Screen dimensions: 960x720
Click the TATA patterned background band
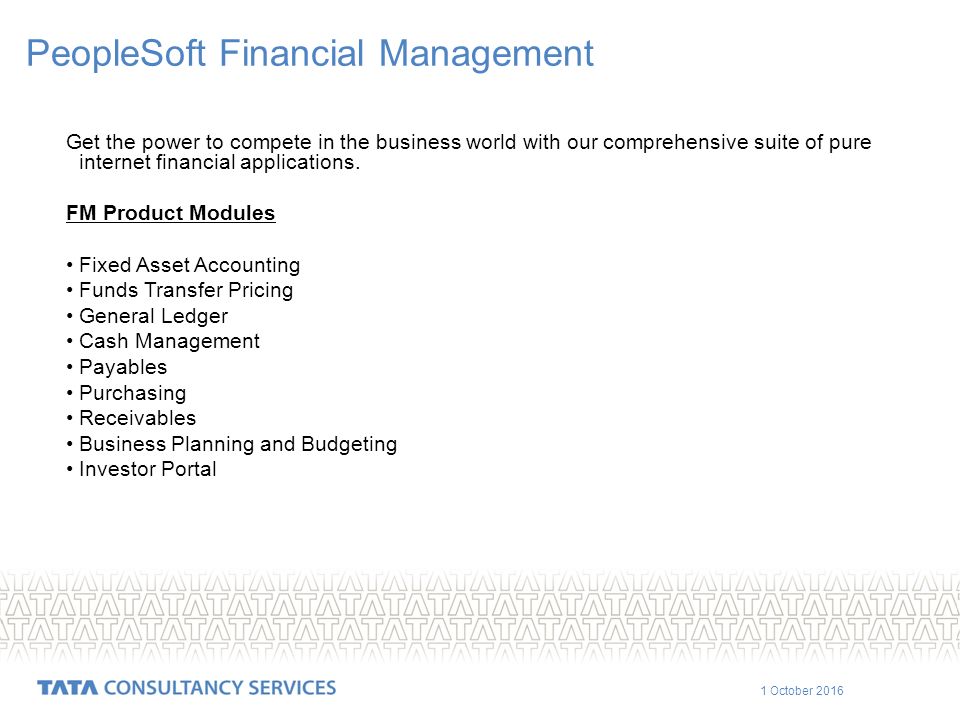(x=480, y=615)
